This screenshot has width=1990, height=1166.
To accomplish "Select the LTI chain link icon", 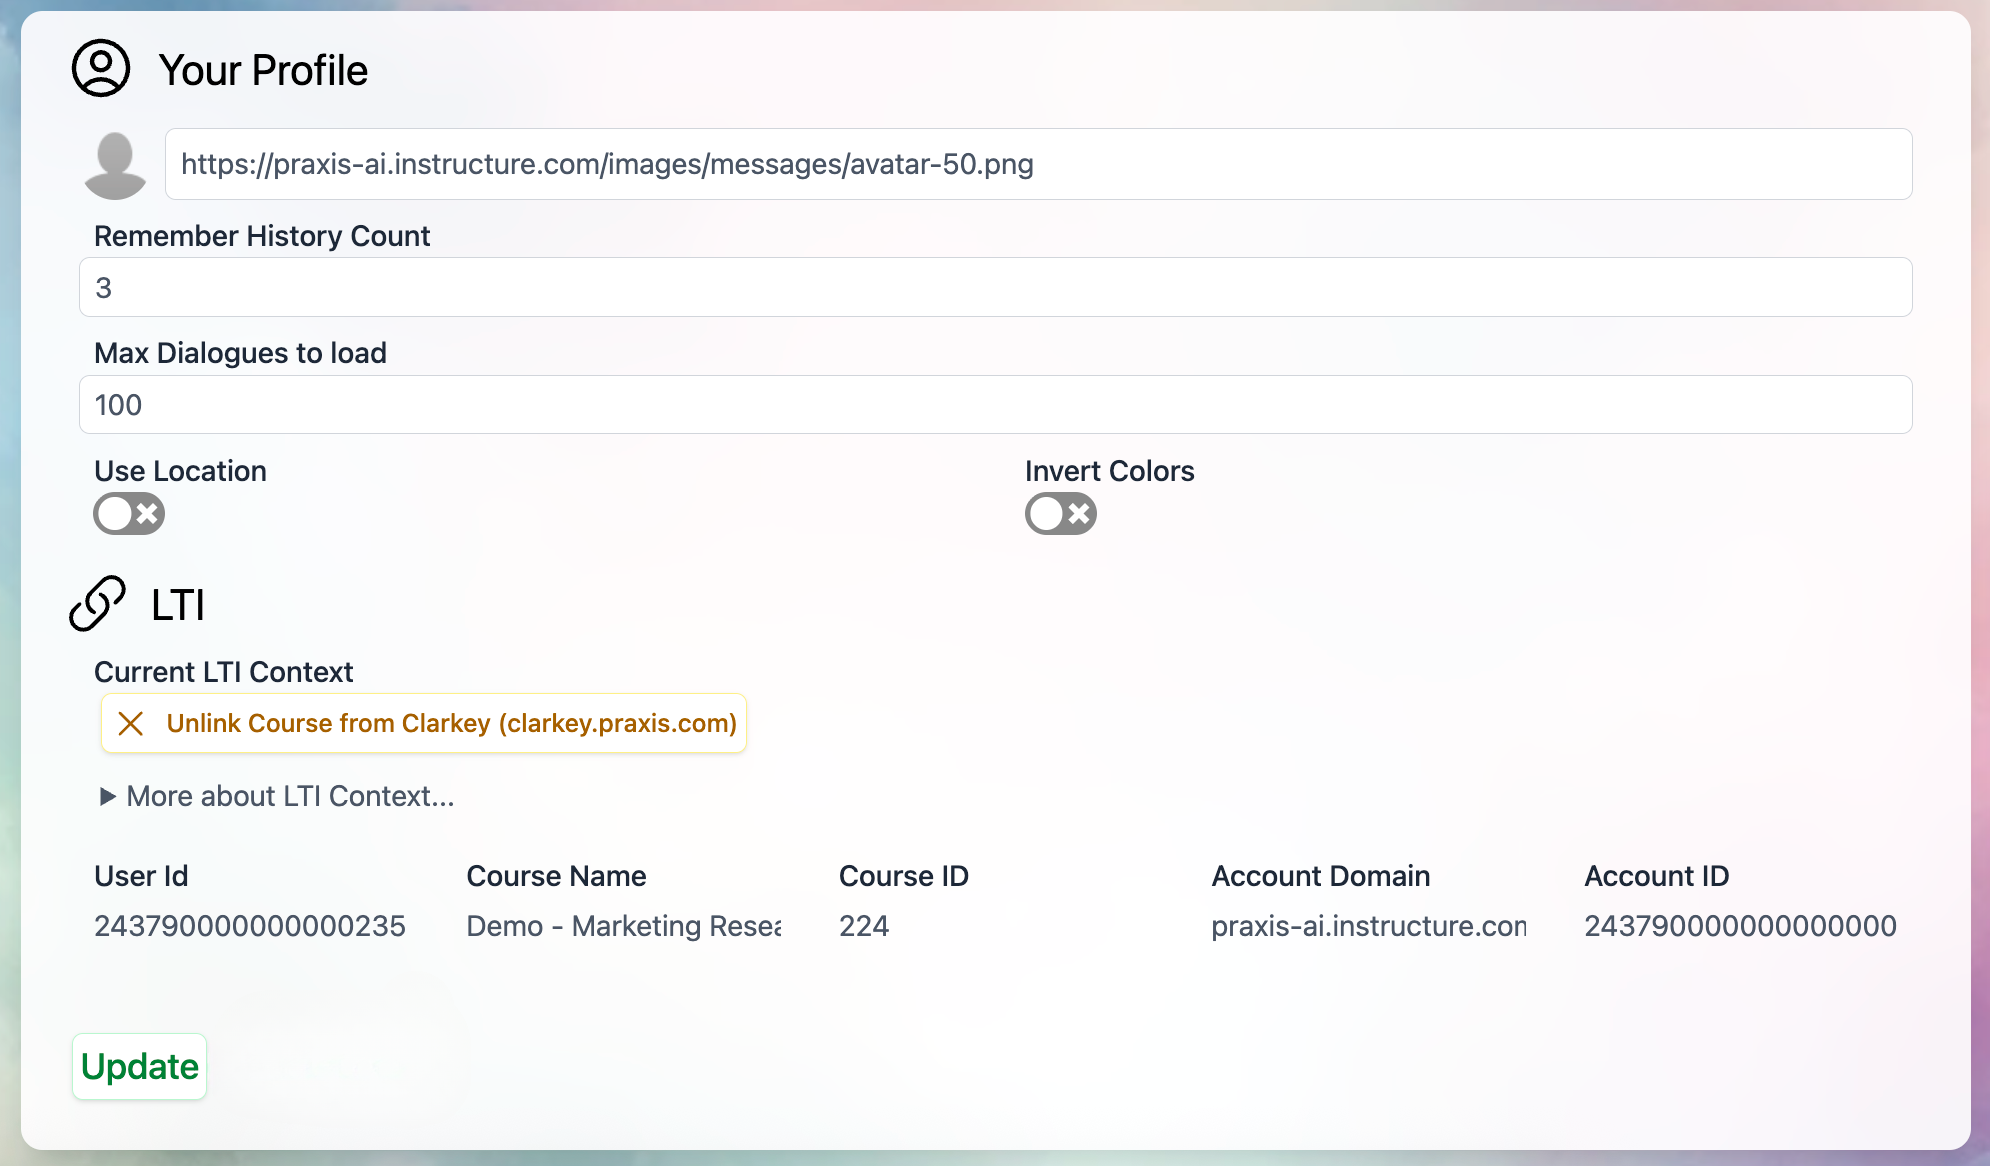I will click(x=96, y=604).
